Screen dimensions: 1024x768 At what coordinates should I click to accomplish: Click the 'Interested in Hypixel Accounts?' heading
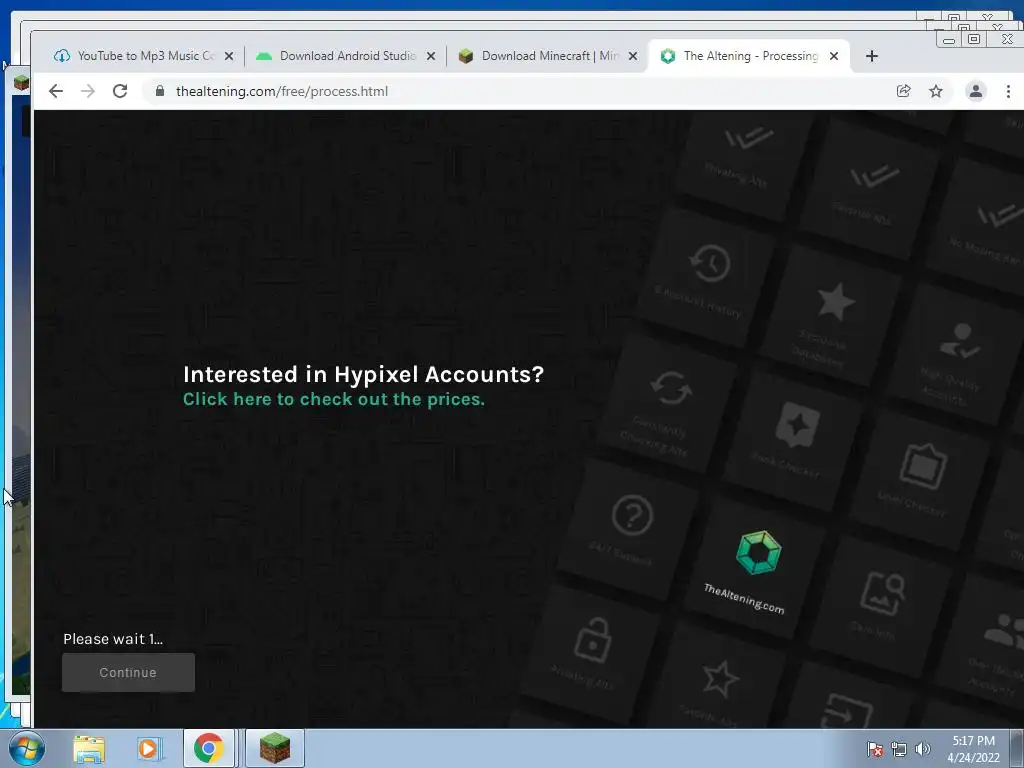[x=363, y=374]
